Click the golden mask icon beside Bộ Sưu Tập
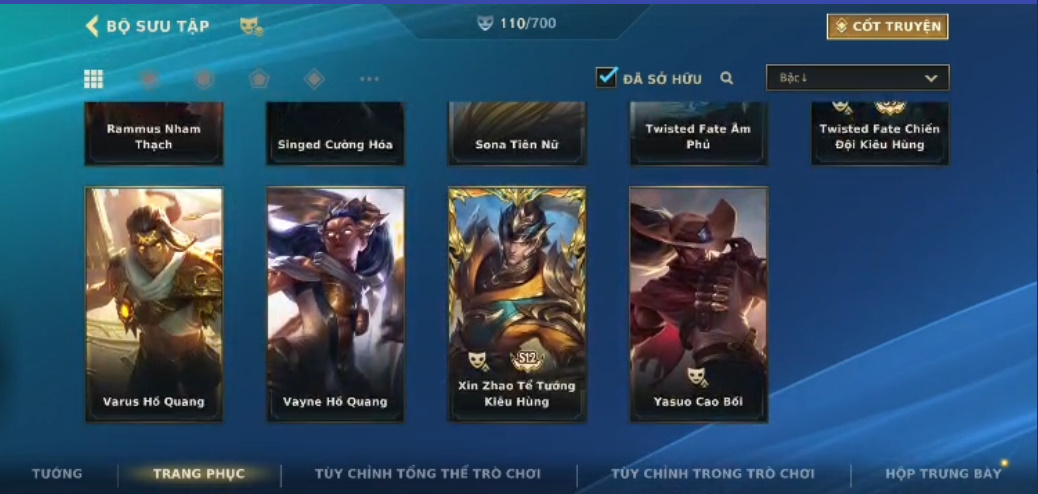 (x=251, y=26)
